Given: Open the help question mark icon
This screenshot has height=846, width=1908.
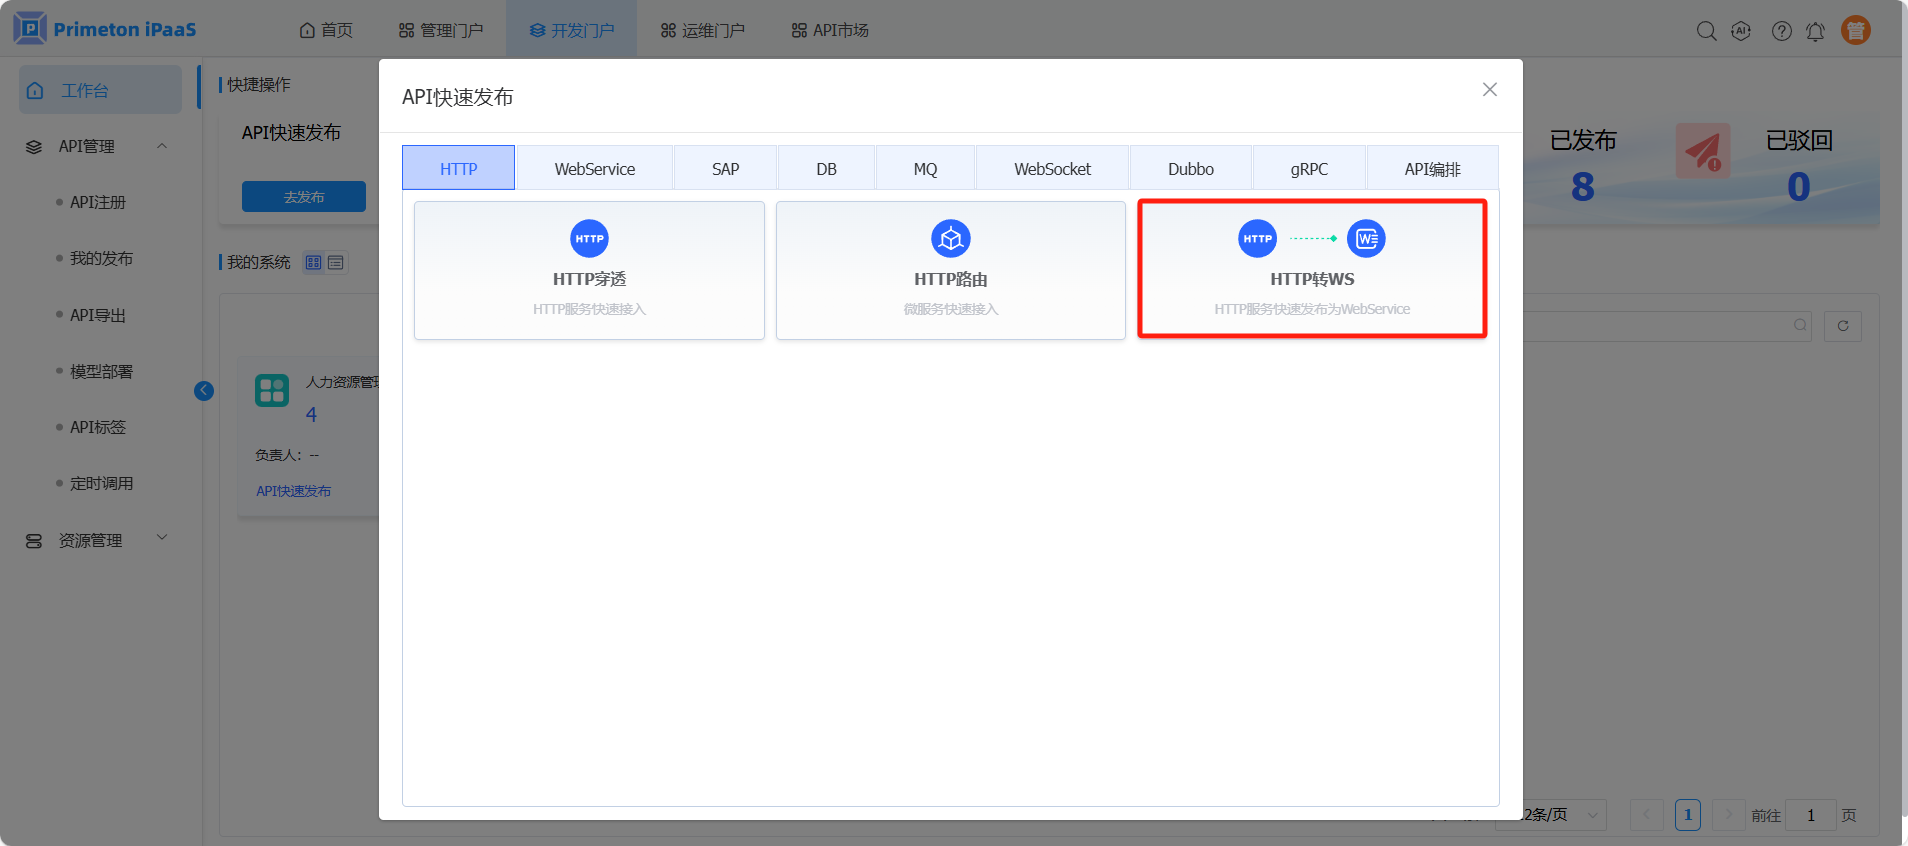Looking at the screenshot, I should (1781, 31).
